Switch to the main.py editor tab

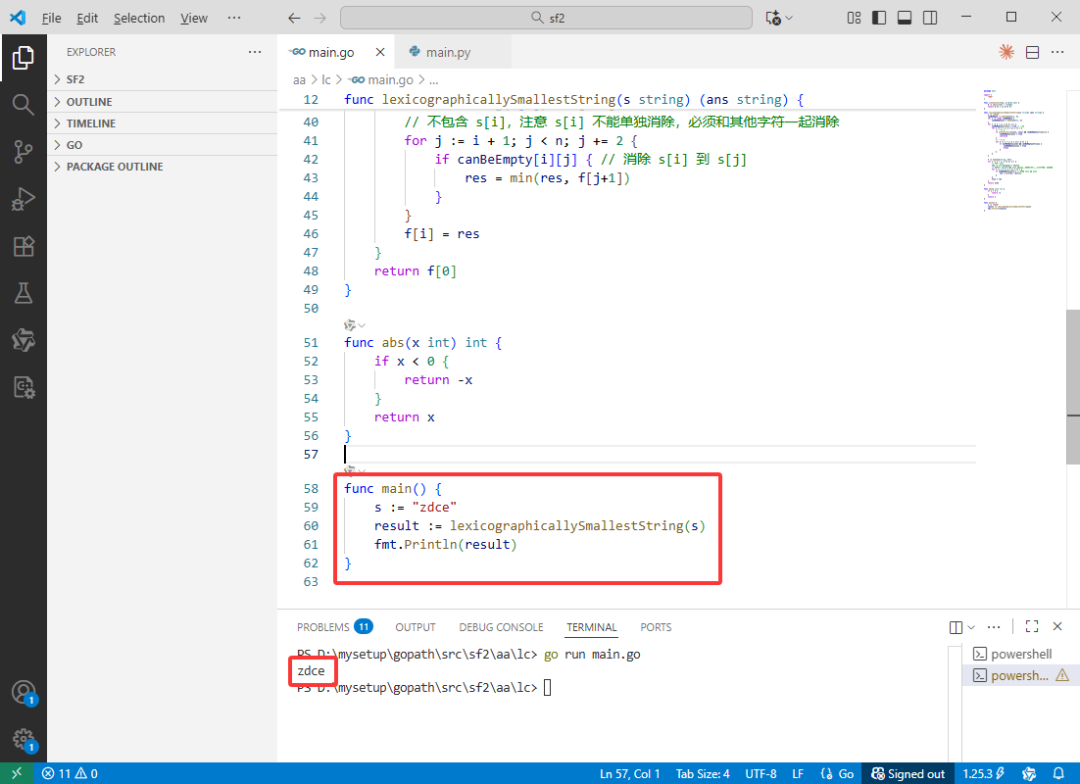(x=448, y=52)
